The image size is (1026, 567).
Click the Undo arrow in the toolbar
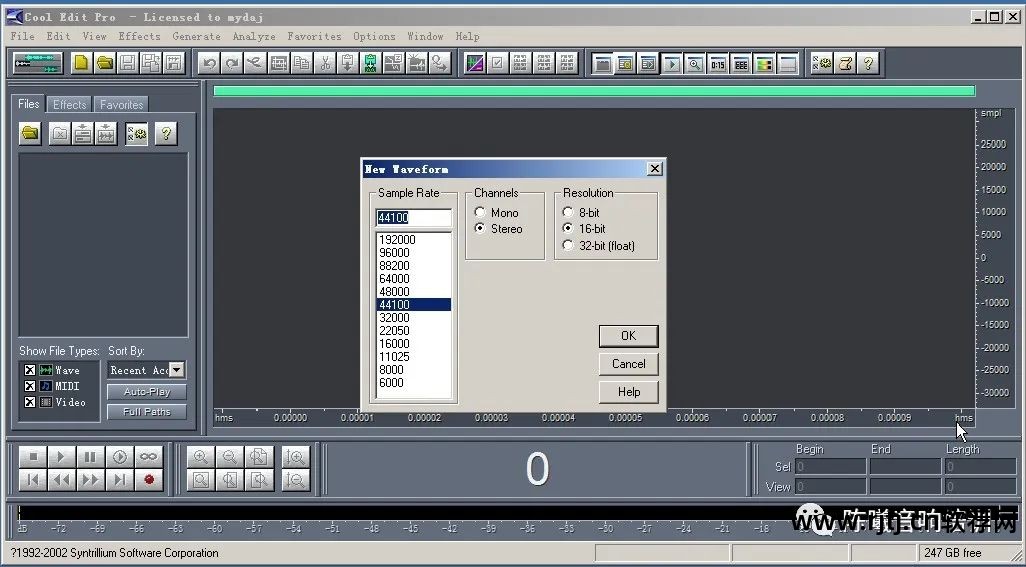209,63
